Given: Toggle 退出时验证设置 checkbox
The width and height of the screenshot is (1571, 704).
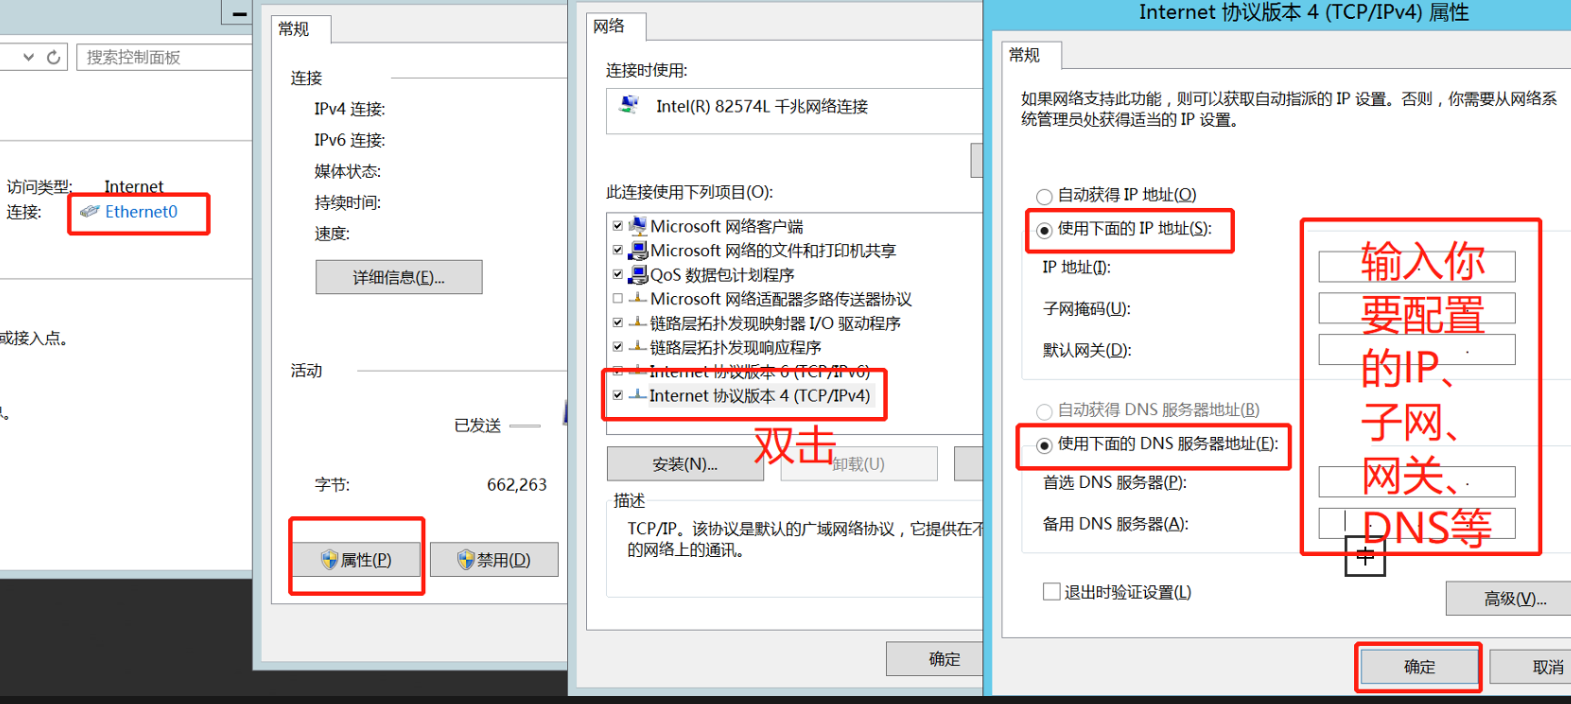Looking at the screenshot, I should [x=1051, y=592].
